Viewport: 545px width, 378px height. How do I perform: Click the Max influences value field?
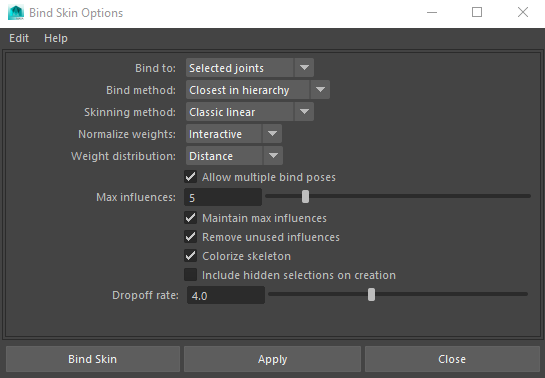[223, 197]
